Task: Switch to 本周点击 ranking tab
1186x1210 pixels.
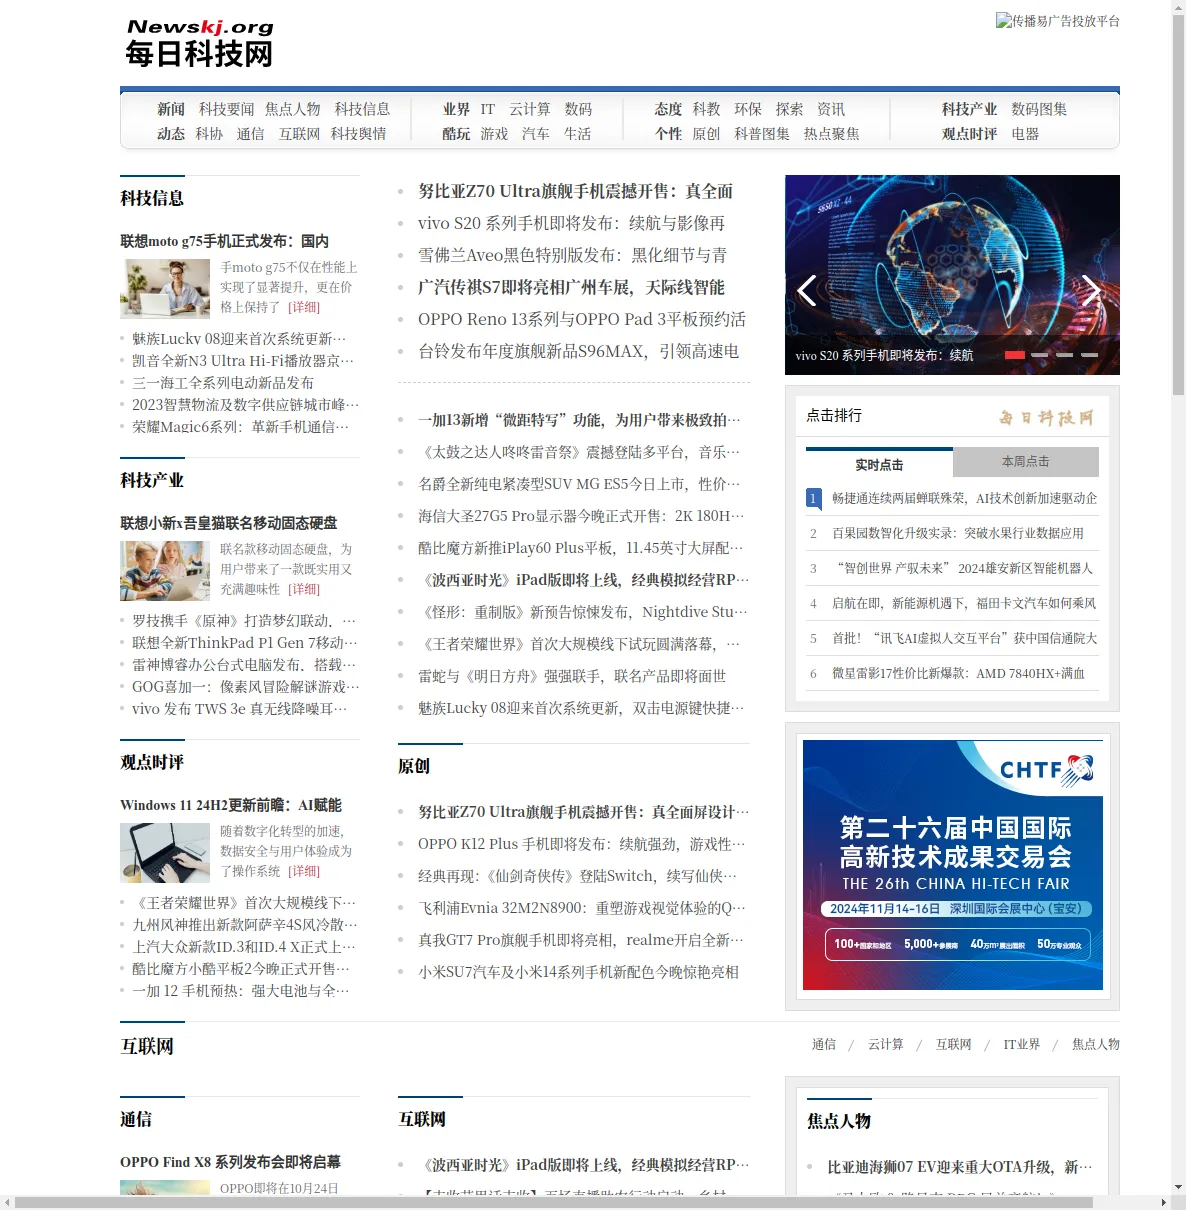Action: 1026,462
